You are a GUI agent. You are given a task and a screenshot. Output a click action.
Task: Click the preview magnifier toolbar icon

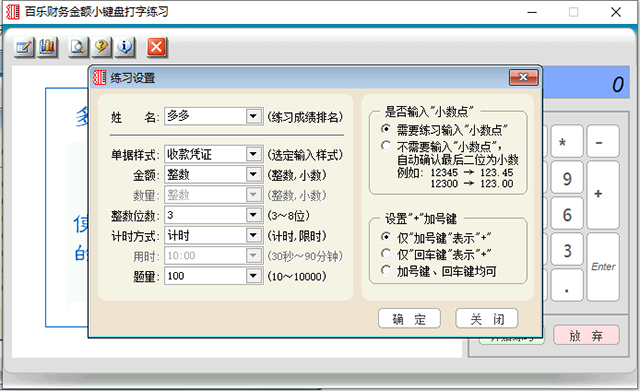click(78, 47)
